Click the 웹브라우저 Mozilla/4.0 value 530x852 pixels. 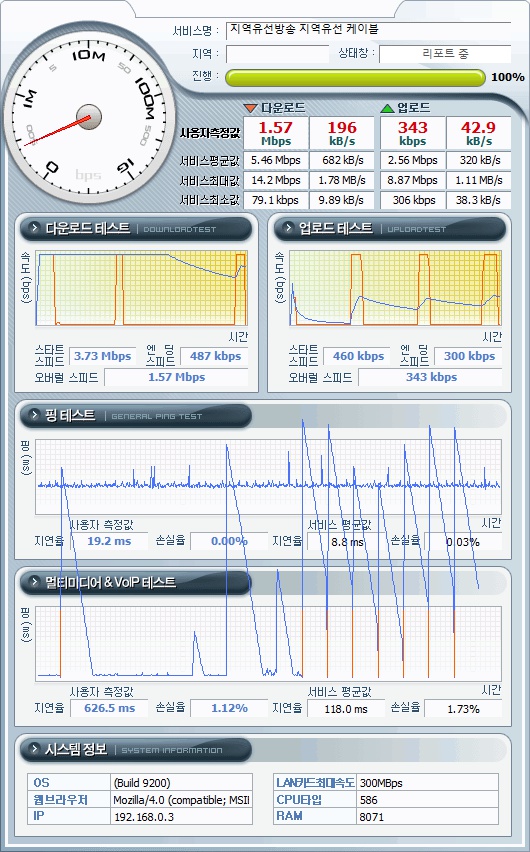pyautogui.click(x=182, y=799)
